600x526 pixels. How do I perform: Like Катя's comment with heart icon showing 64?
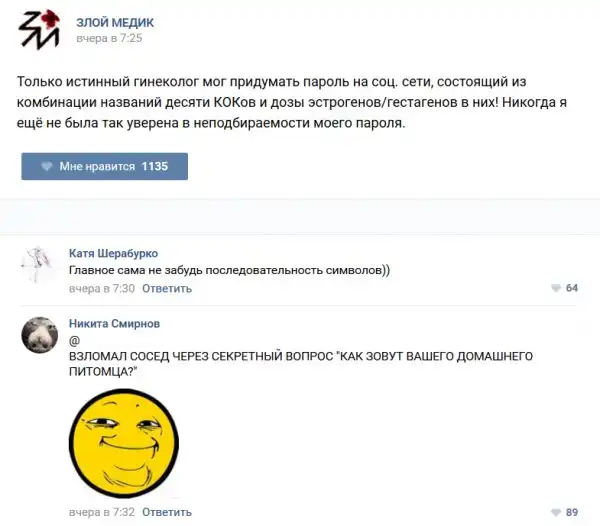point(556,288)
